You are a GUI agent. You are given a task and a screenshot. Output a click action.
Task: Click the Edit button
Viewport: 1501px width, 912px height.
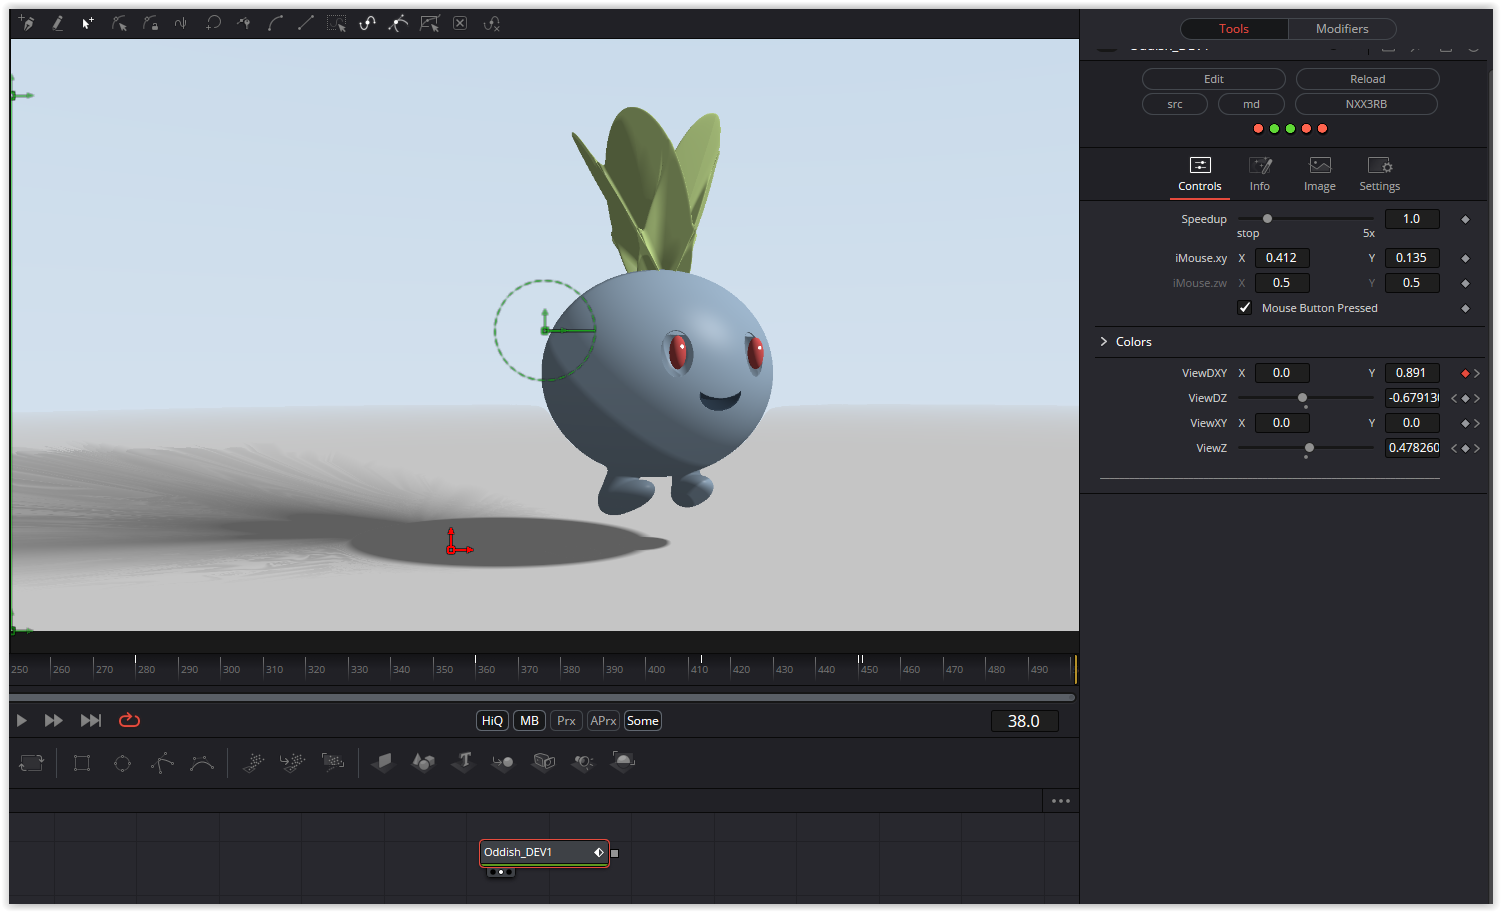(x=1214, y=79)
